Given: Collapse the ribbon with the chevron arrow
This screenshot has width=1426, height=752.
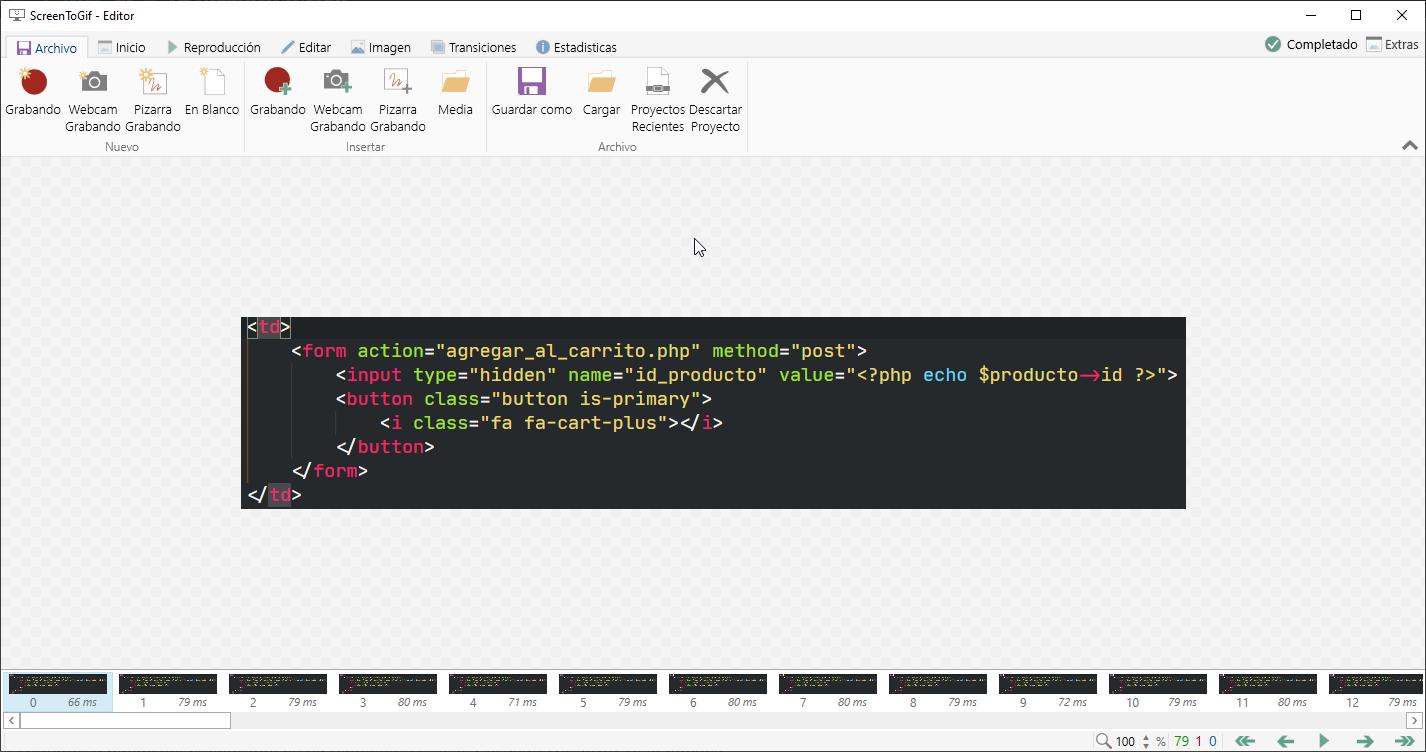Looking at the screenshot, I should [x=1410, y=146].
